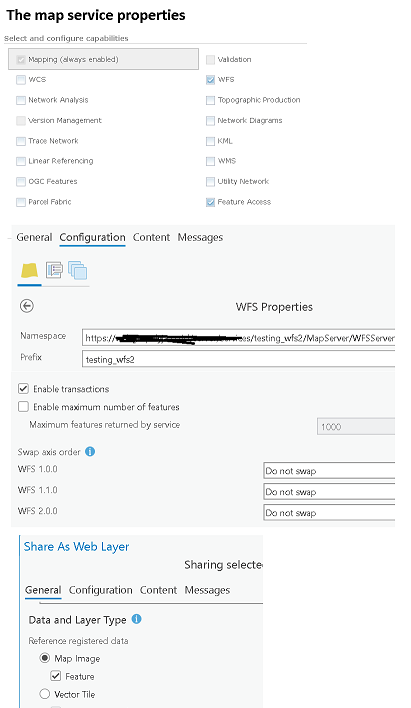The height and width of the screenshot is (708, 411).
Task: Select the Vector Tile radio button
Action: coord(44,694)
